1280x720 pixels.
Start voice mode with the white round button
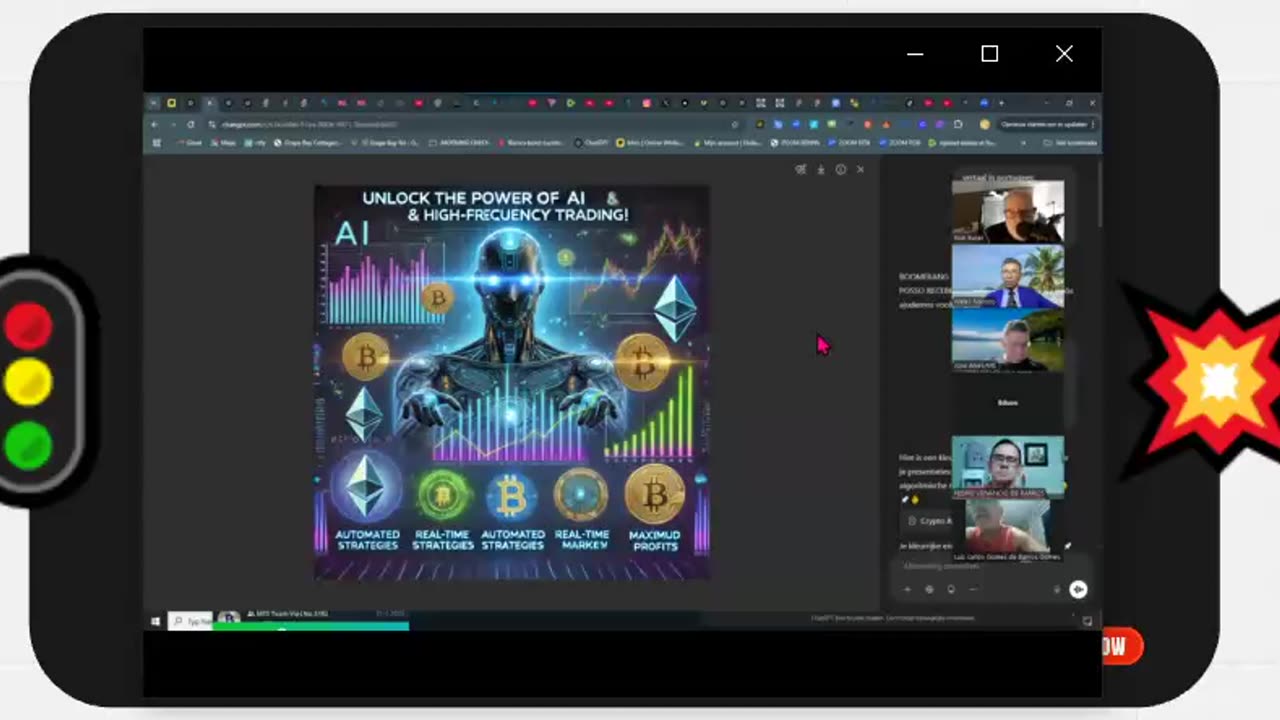point(1078,590)
